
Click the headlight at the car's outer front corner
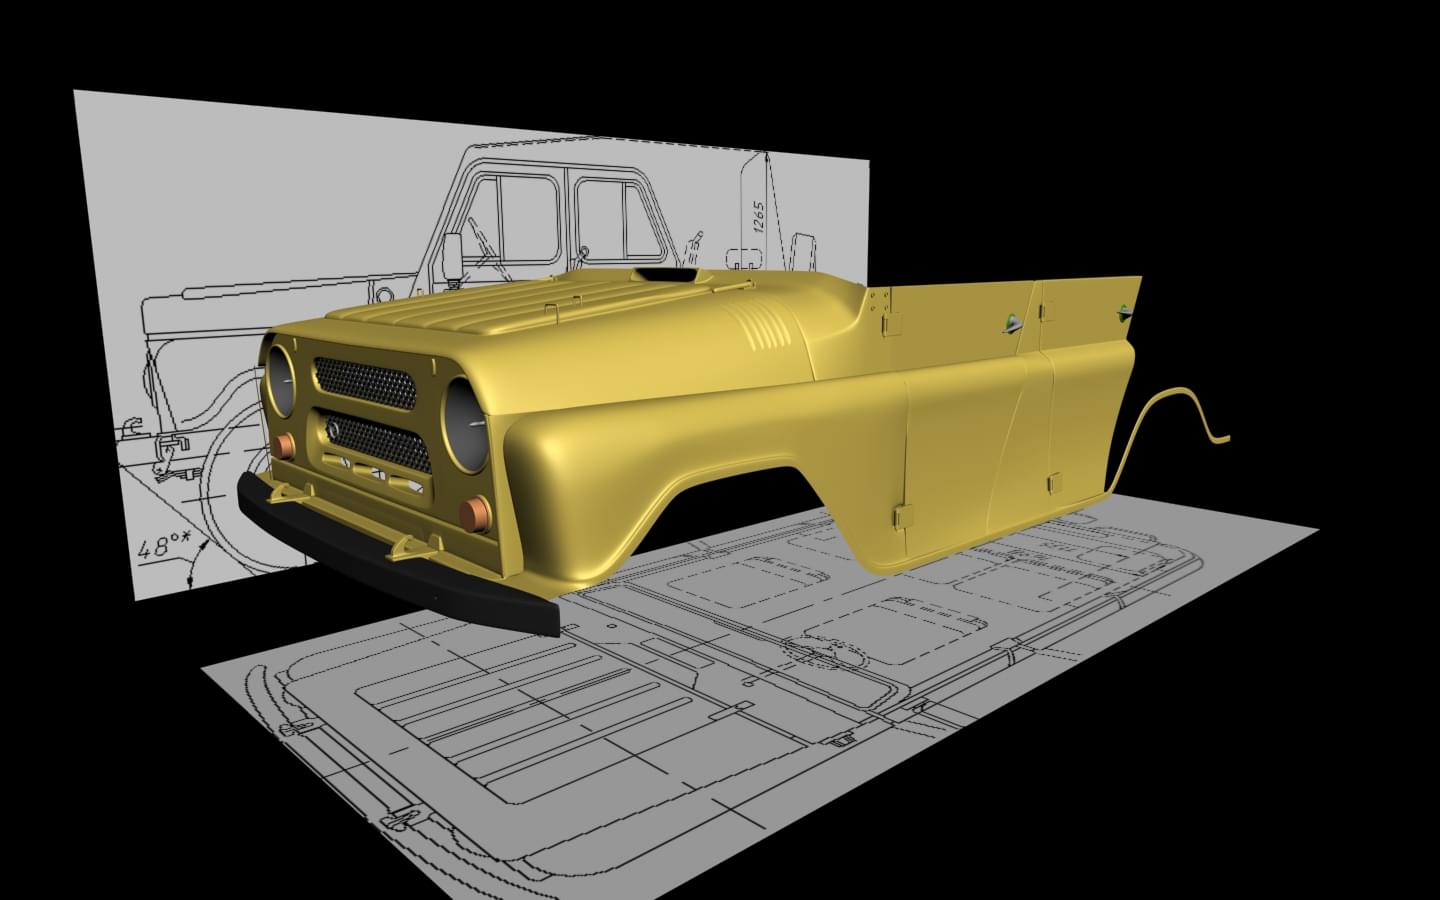coord(280,380)
